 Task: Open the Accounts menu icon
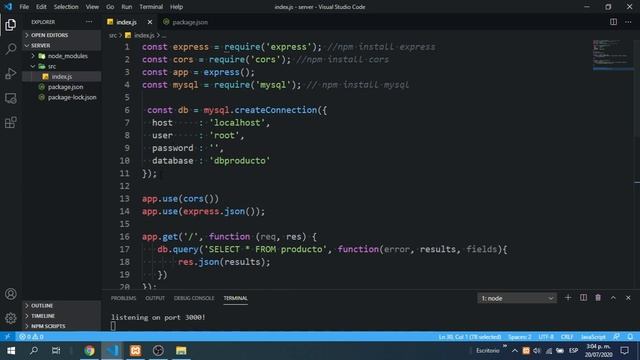click(x=11, y=294)
